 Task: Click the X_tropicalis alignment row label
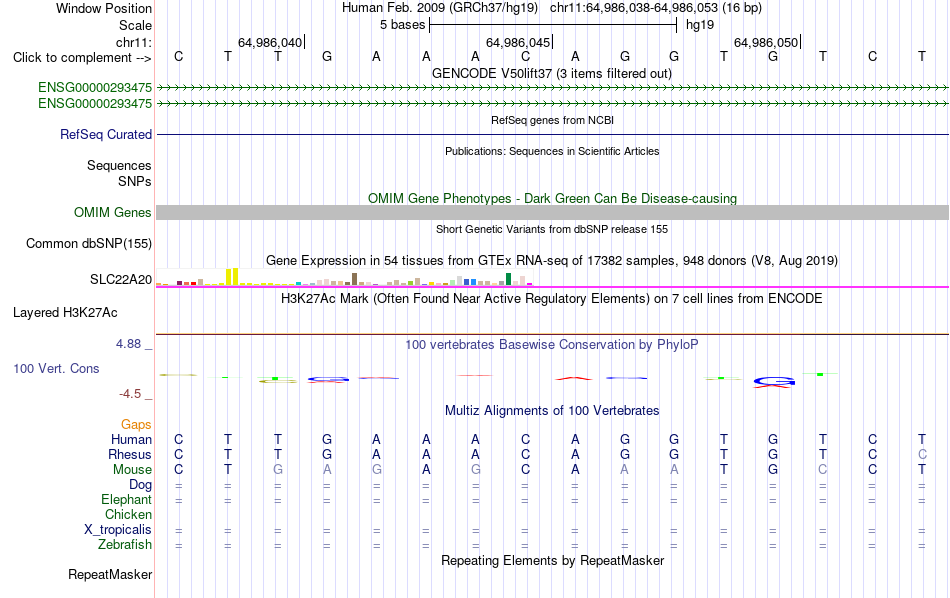pos(118,530)
